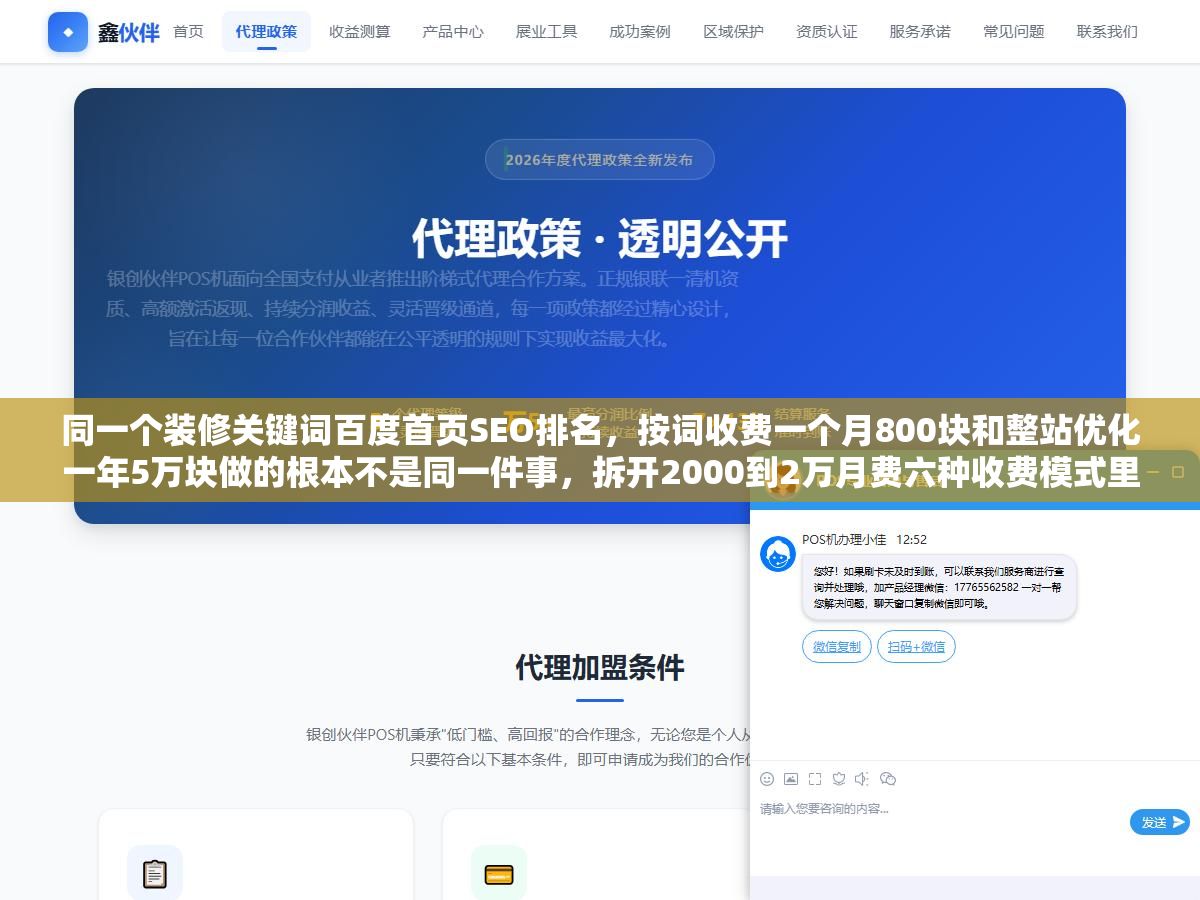Open 产品中心 in navigation
Screen dimensions: 1200x900
click(453, 32)
